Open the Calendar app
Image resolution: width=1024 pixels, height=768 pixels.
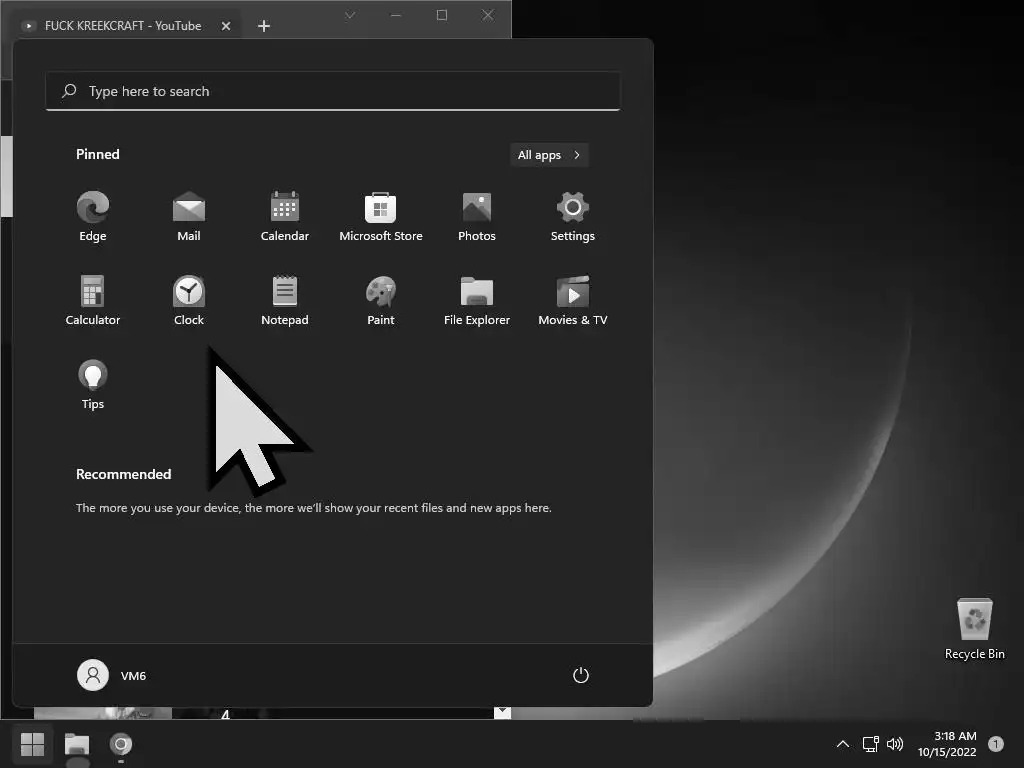pos(285,217)
